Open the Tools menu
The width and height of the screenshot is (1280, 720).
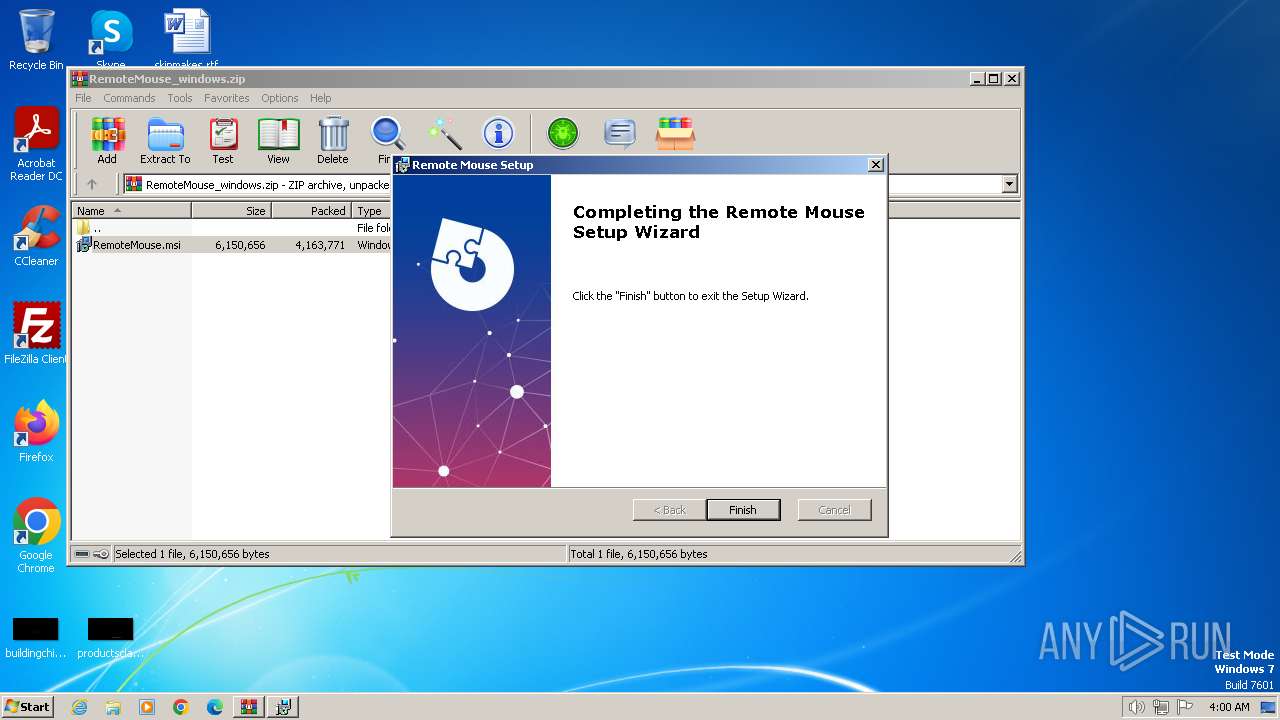click(180, 98)
